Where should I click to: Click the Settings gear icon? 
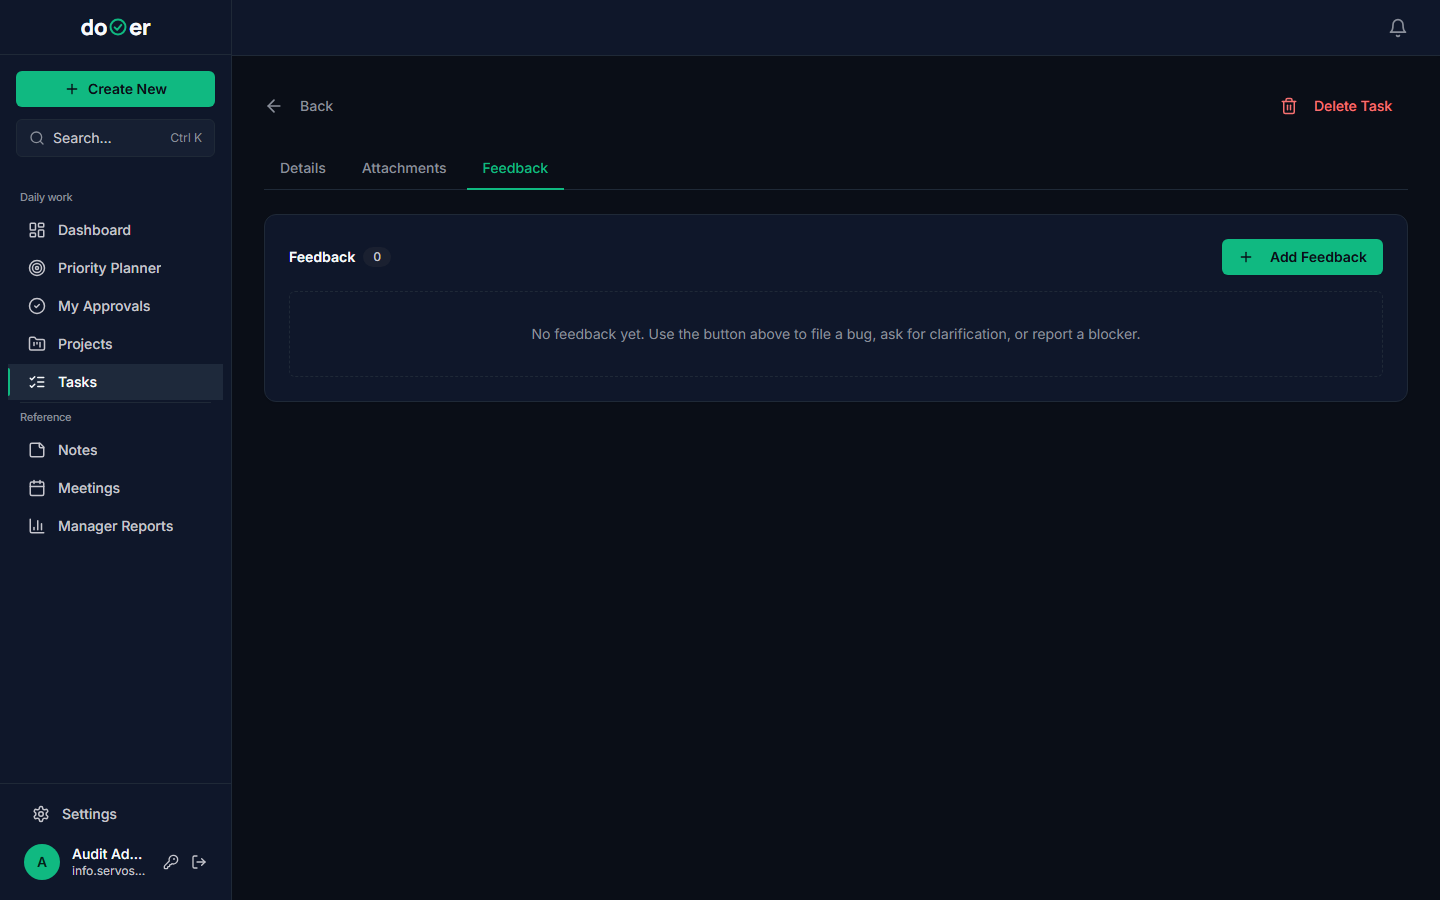coord(41,814)
